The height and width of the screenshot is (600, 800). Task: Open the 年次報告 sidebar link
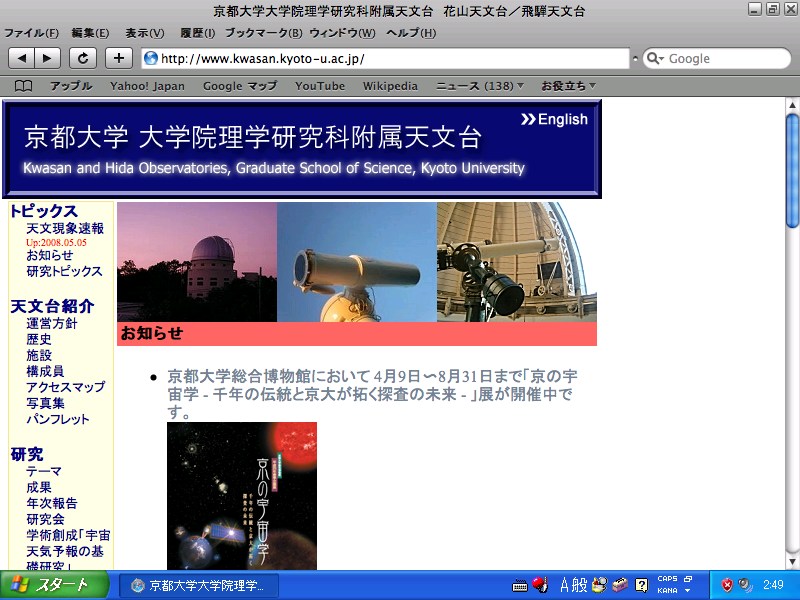click(x=52, y=504)
